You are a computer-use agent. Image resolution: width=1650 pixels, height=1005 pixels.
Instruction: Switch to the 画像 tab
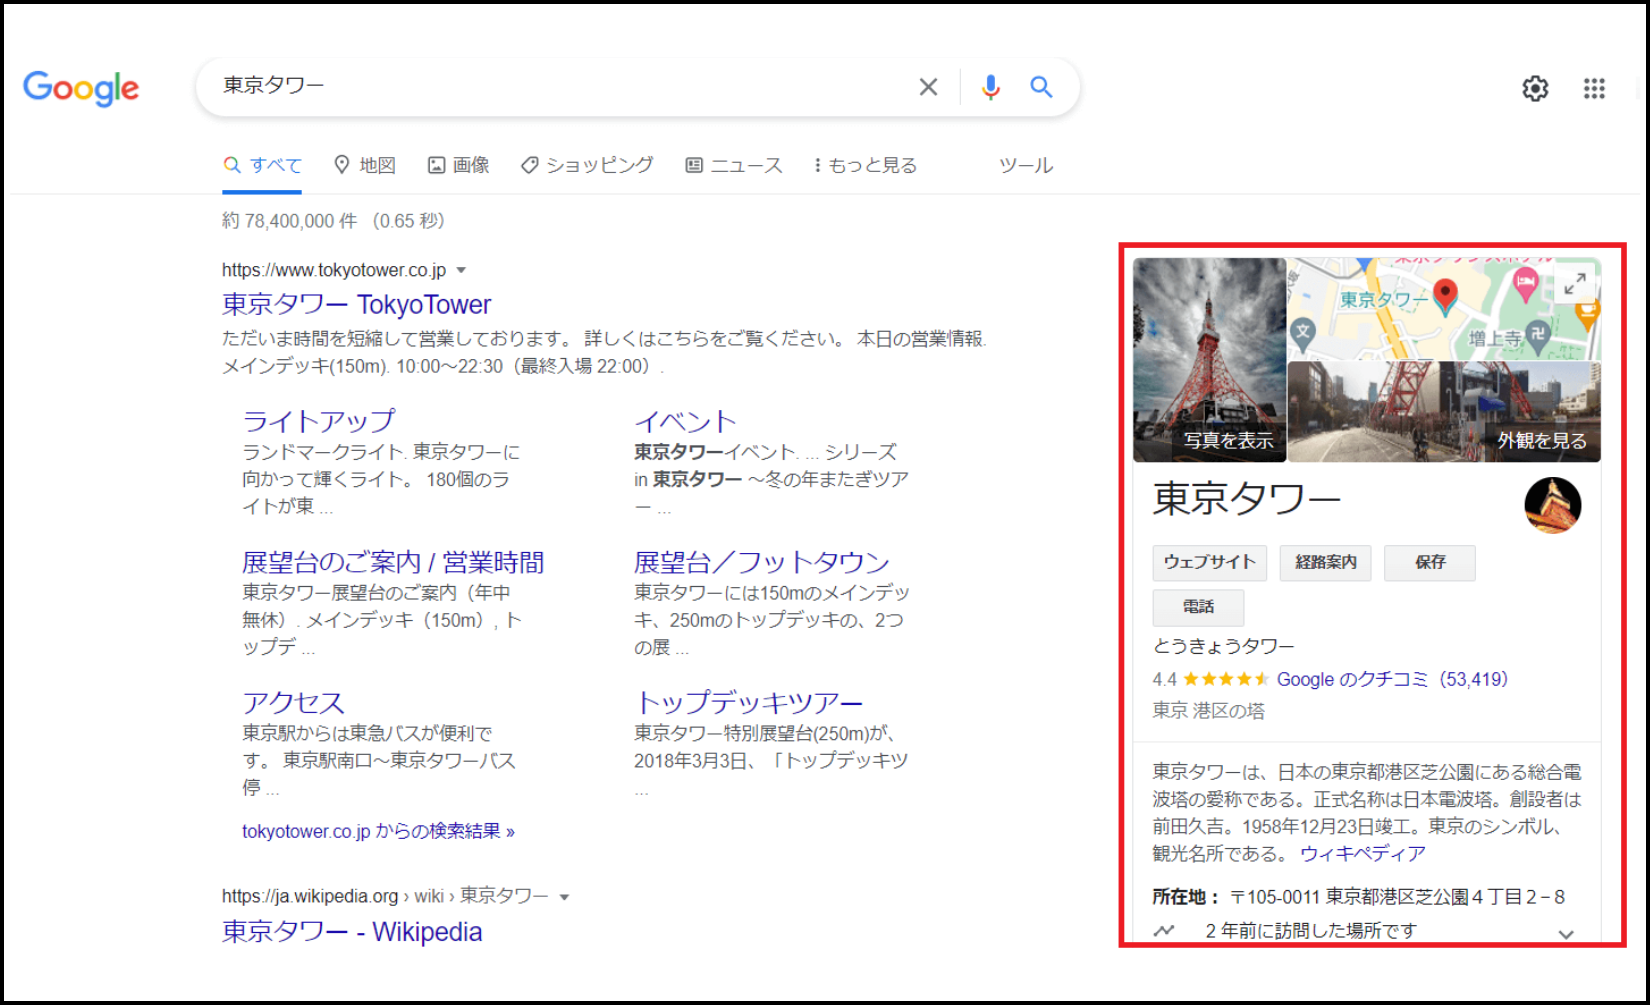tap(459, 165)
